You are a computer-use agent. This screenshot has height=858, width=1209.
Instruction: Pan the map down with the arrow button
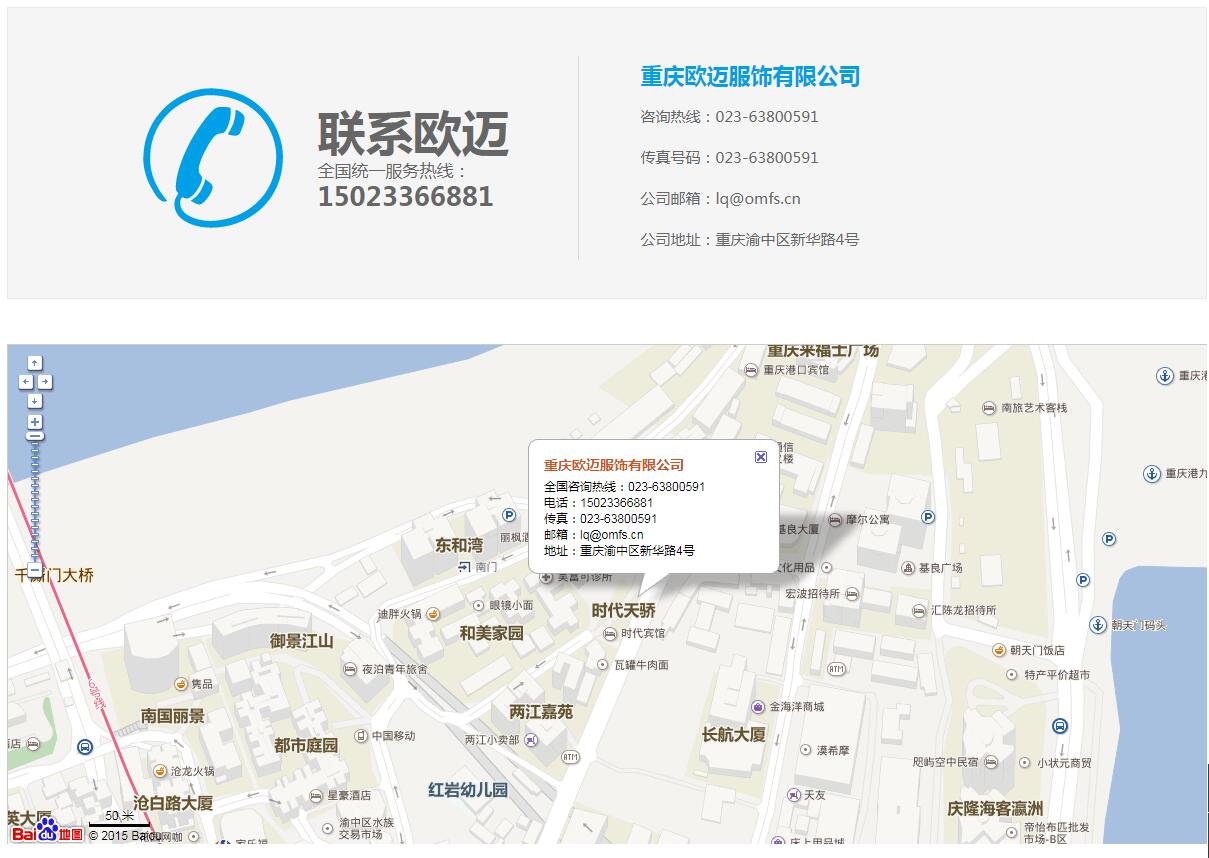[35, 401]
